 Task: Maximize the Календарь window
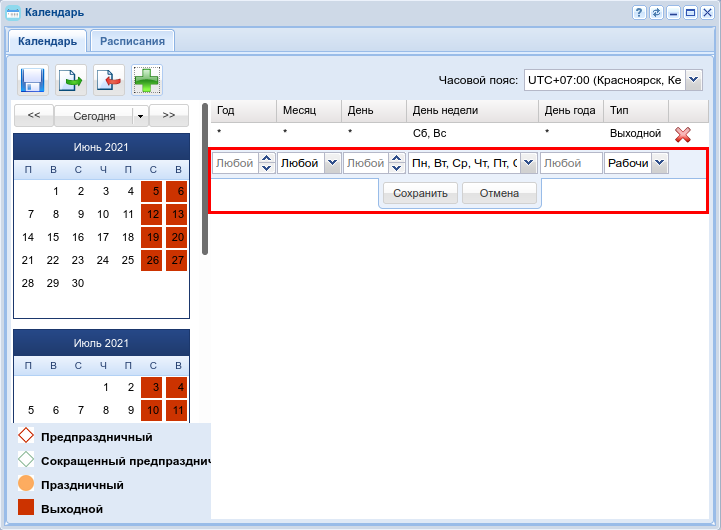tap(690, 12)
